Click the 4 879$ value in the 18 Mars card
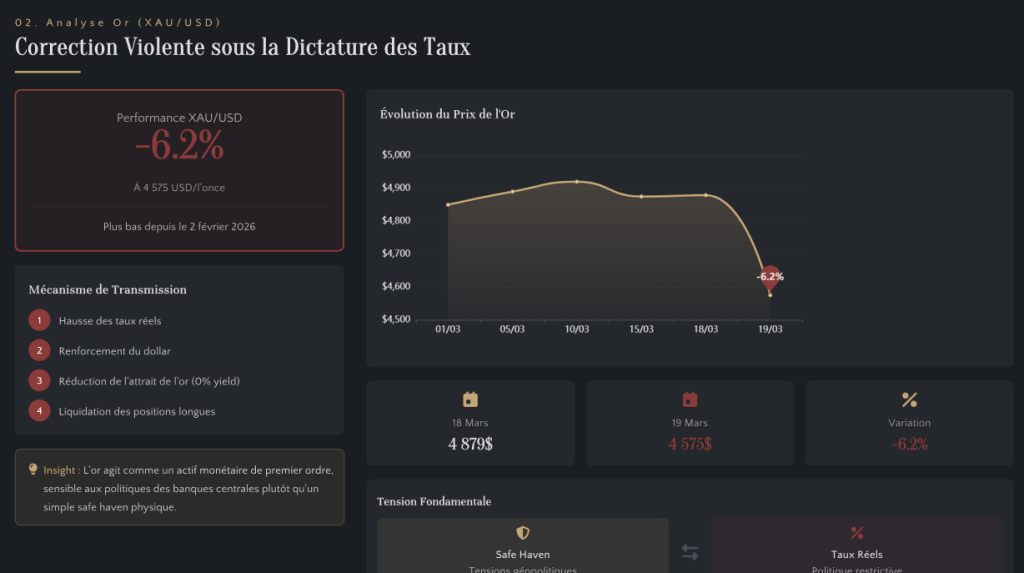This screenshot has width=1024, height=573. pos(470,444)
